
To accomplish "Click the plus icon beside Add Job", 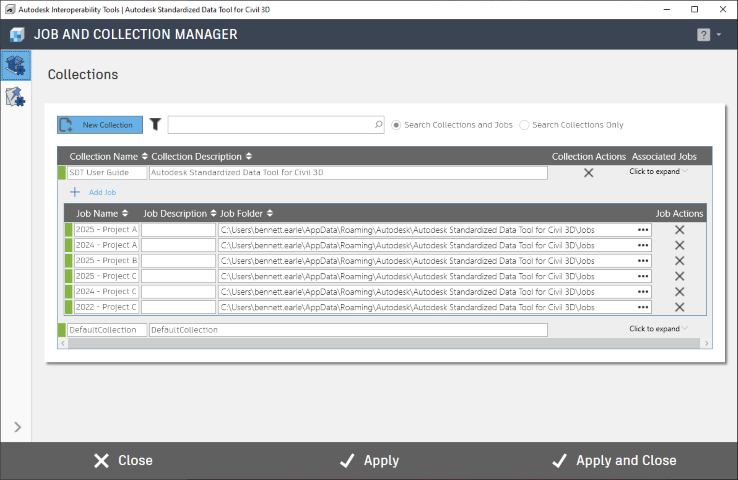I will click(75, 192).
